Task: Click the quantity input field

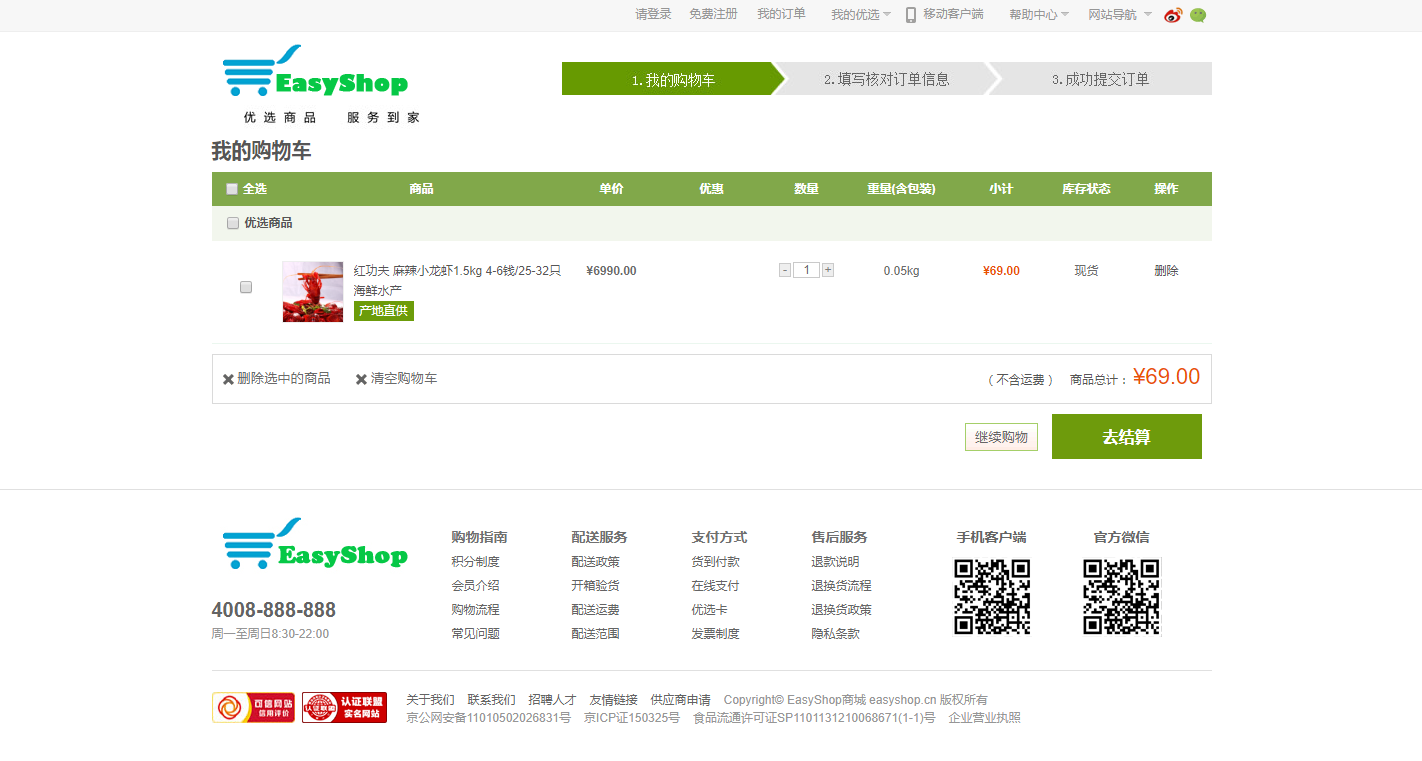Action: [806, 270]
